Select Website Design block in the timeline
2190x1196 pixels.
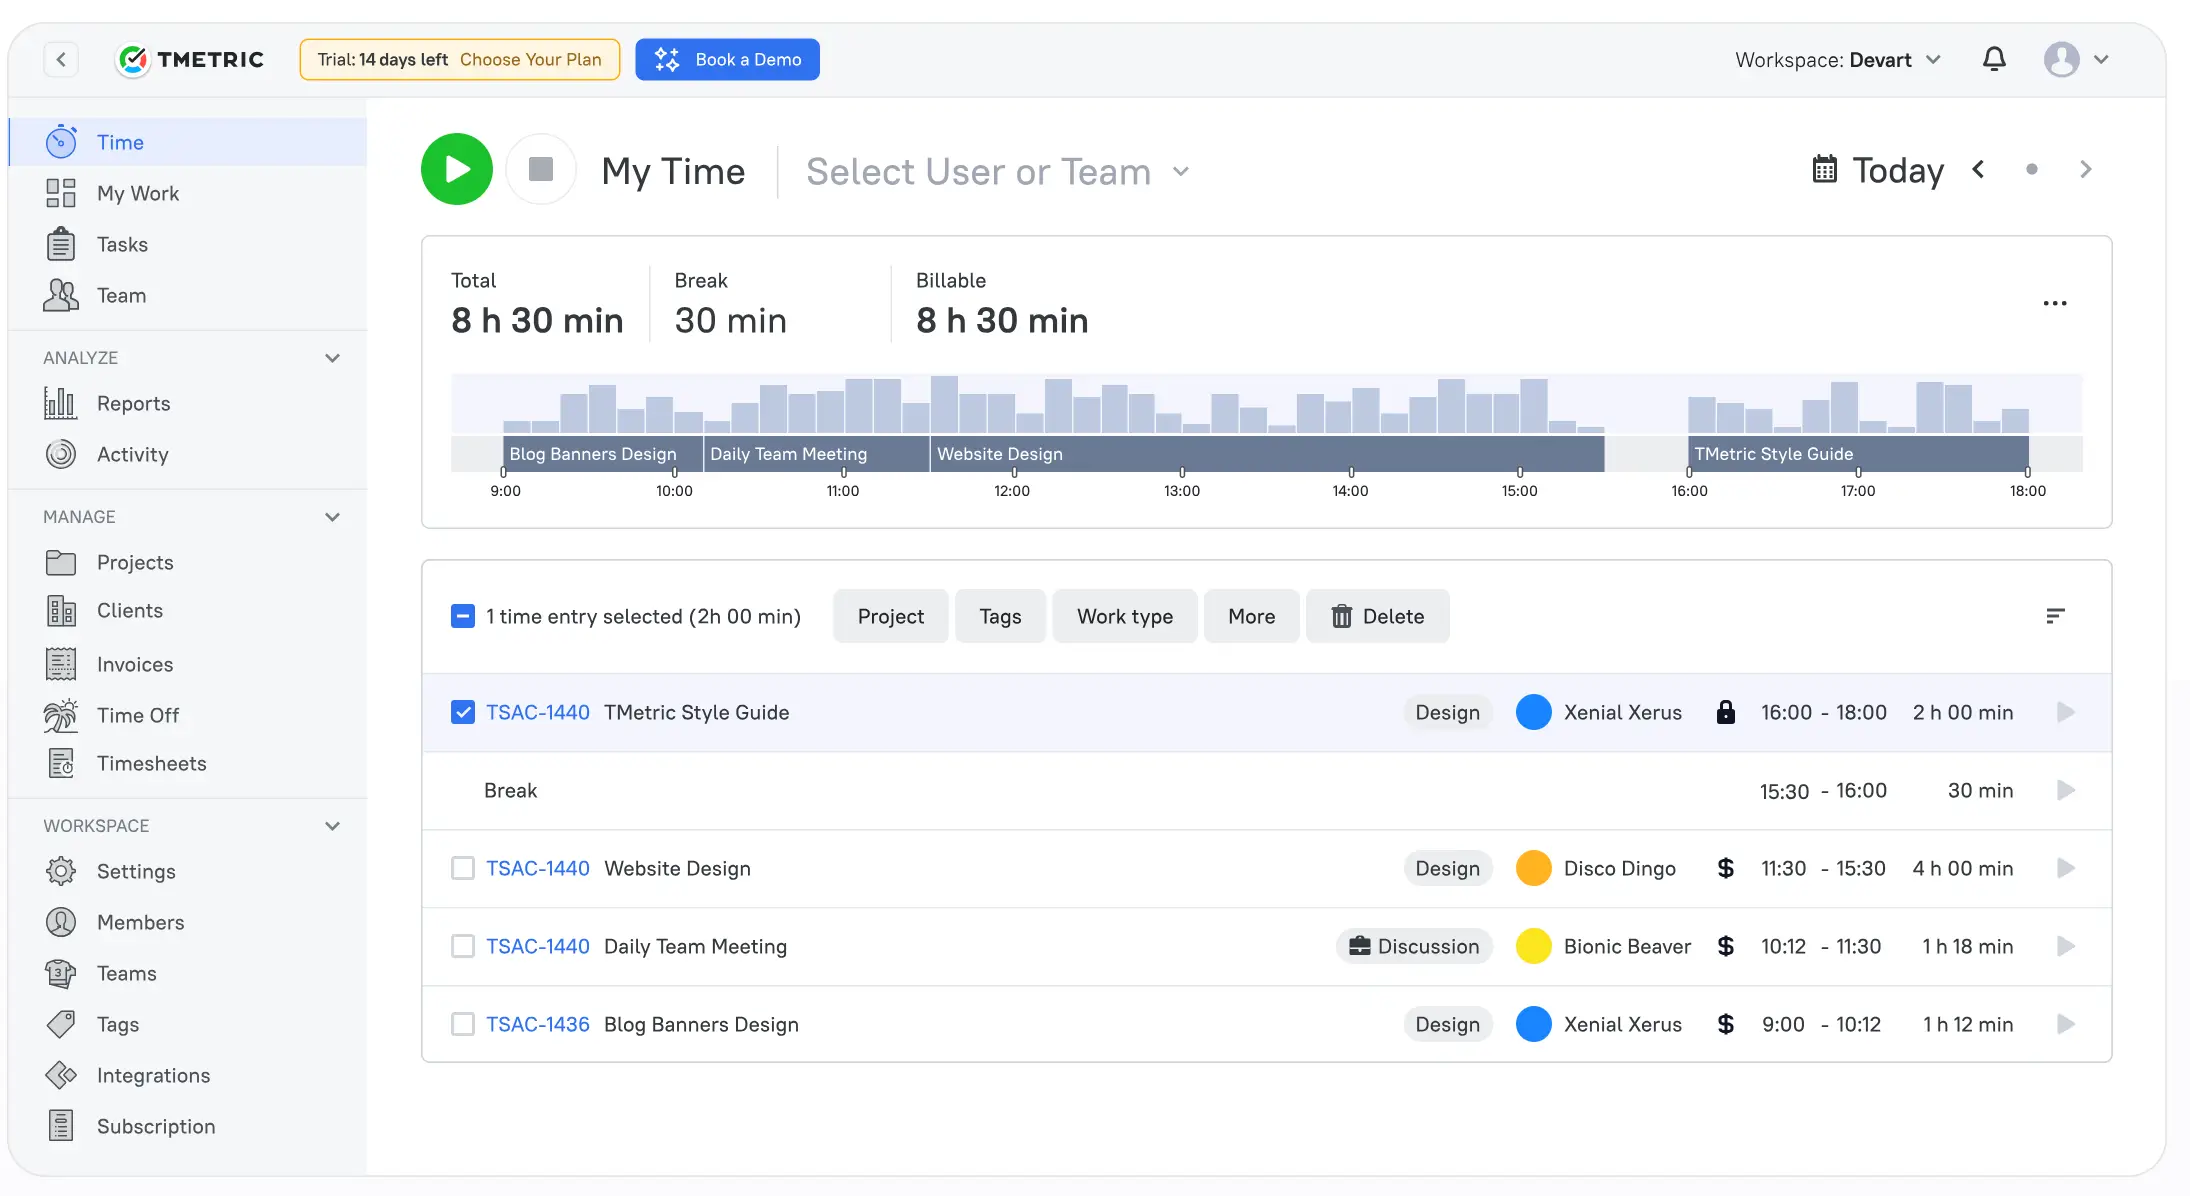[x=1266, y=454]
